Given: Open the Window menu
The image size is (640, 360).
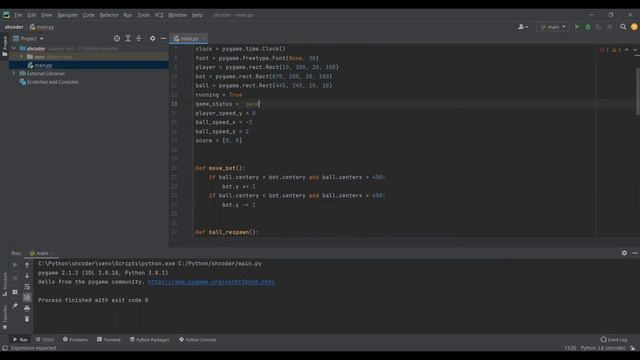Looking at the screenshot, I should [x=177, y=15].
